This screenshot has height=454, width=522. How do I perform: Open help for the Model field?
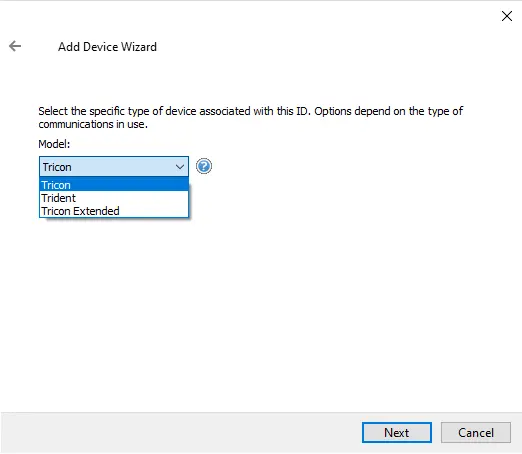pyautogui.click(x=204, y=166)
